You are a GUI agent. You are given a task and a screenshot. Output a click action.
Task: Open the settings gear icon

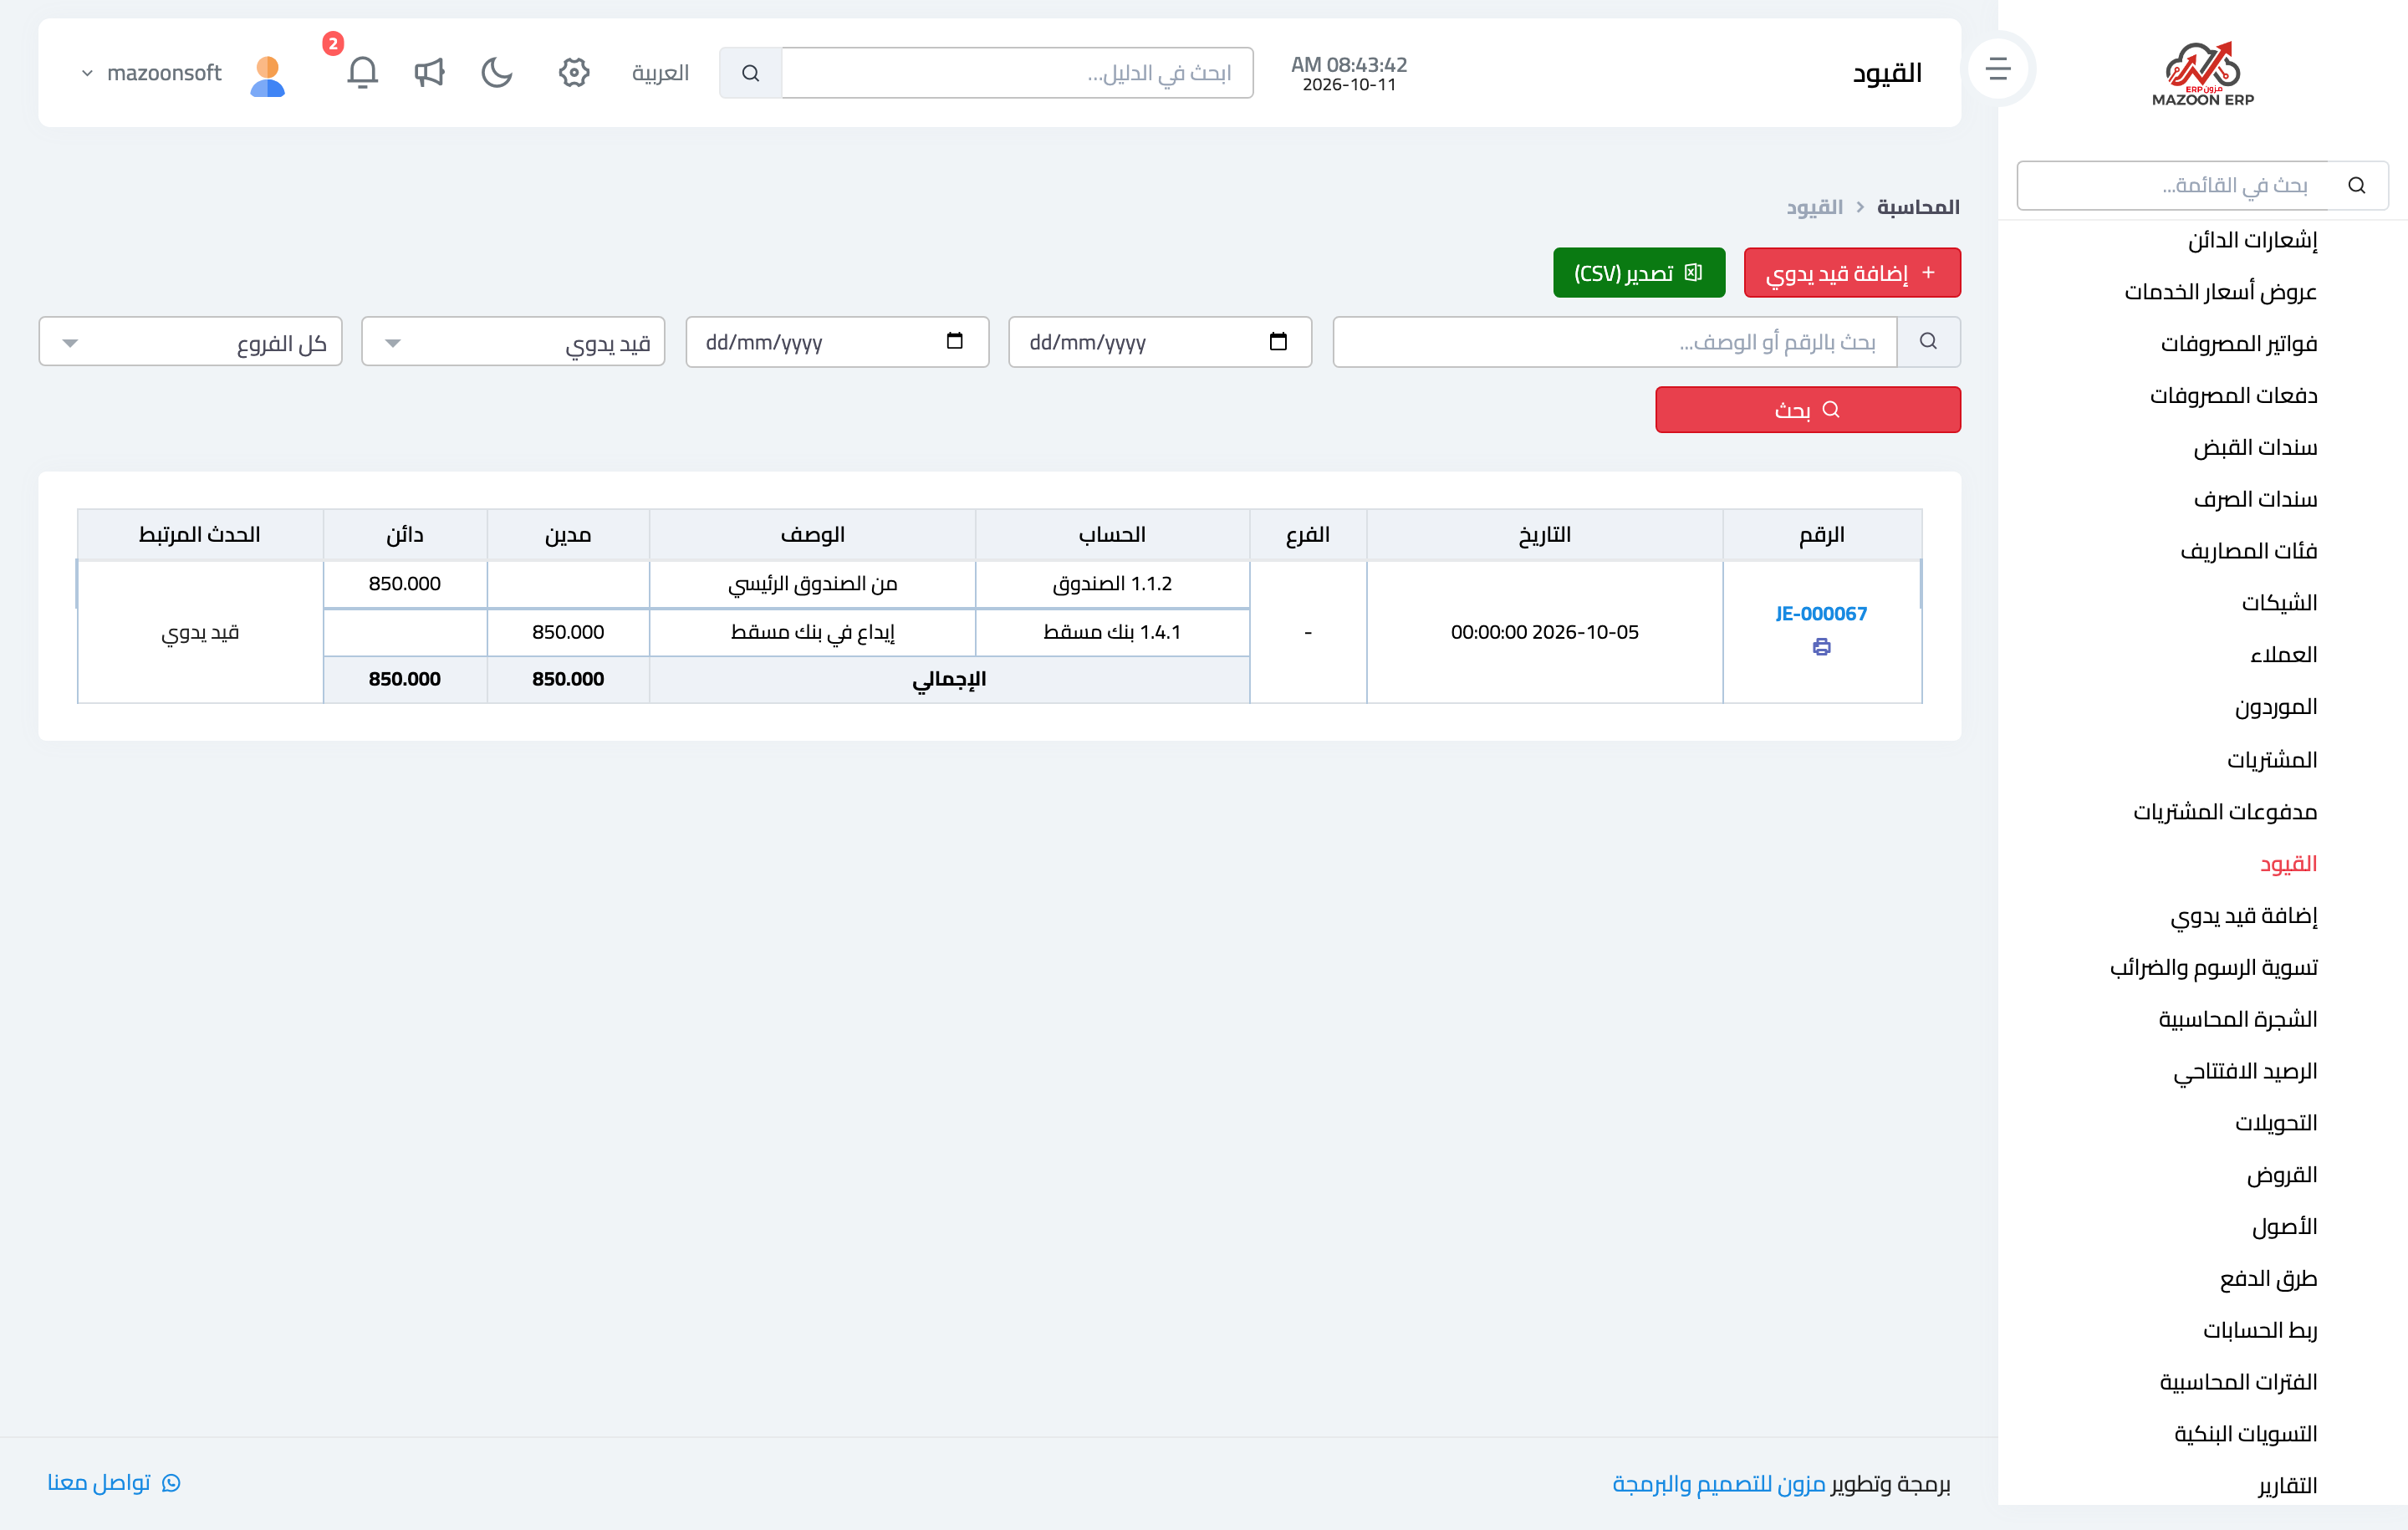click(x=574, y=72)
